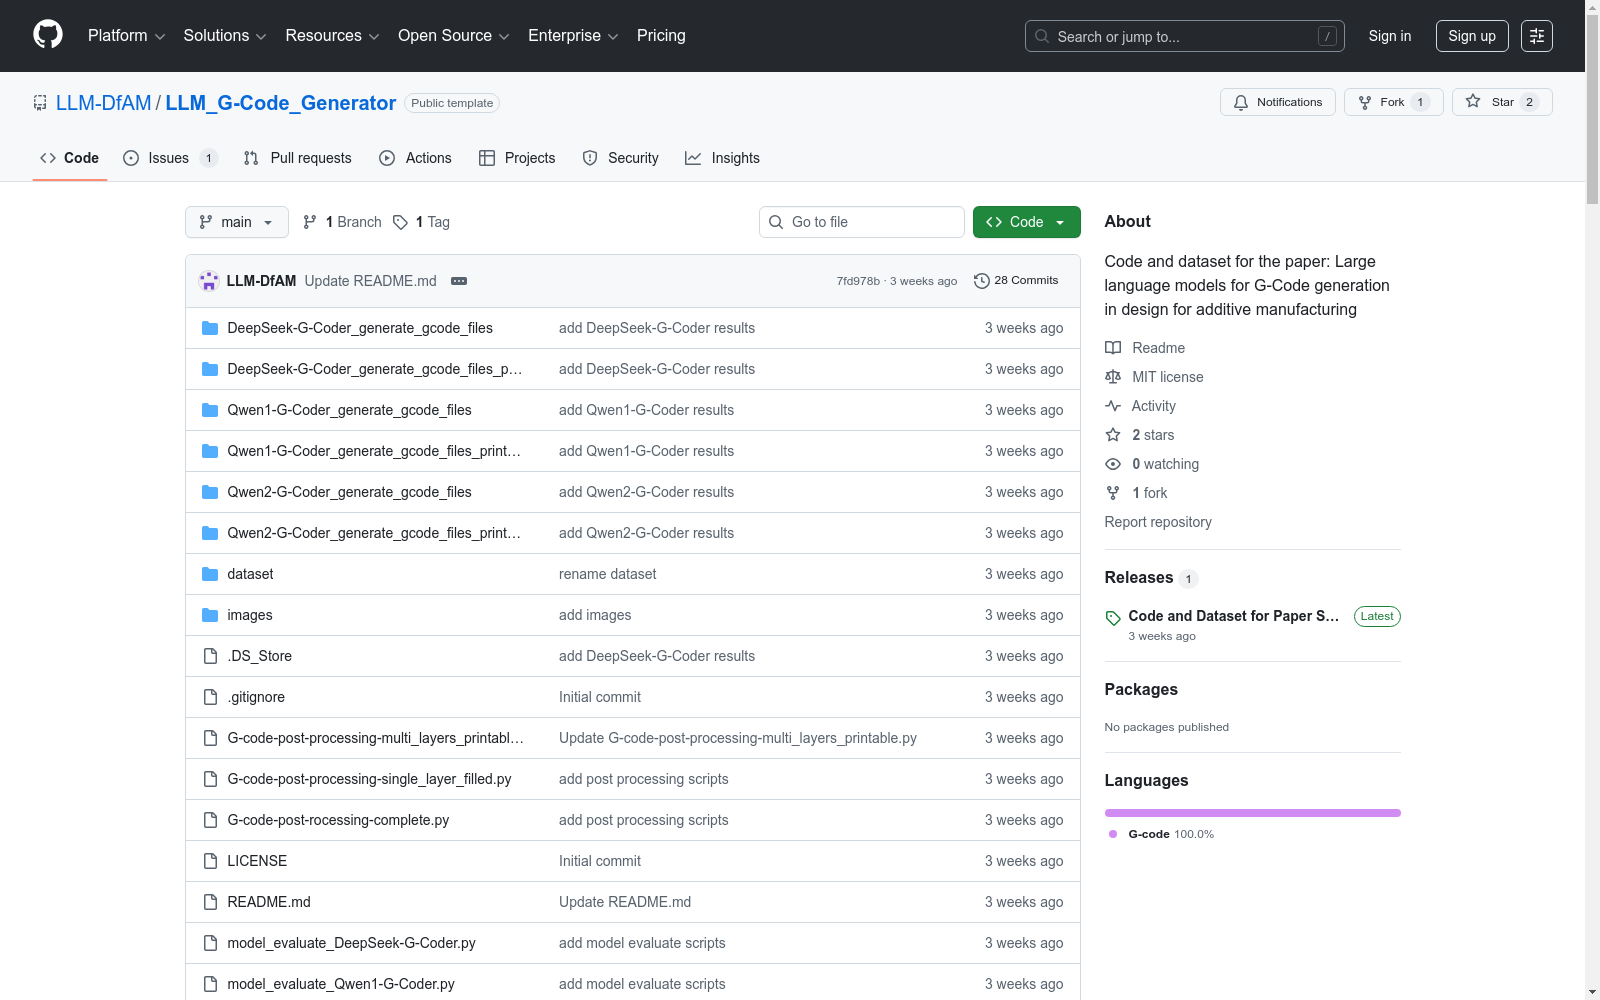Click the file icon for README.md
This screenshot has width=1600, height=1000.
point(210,902)
